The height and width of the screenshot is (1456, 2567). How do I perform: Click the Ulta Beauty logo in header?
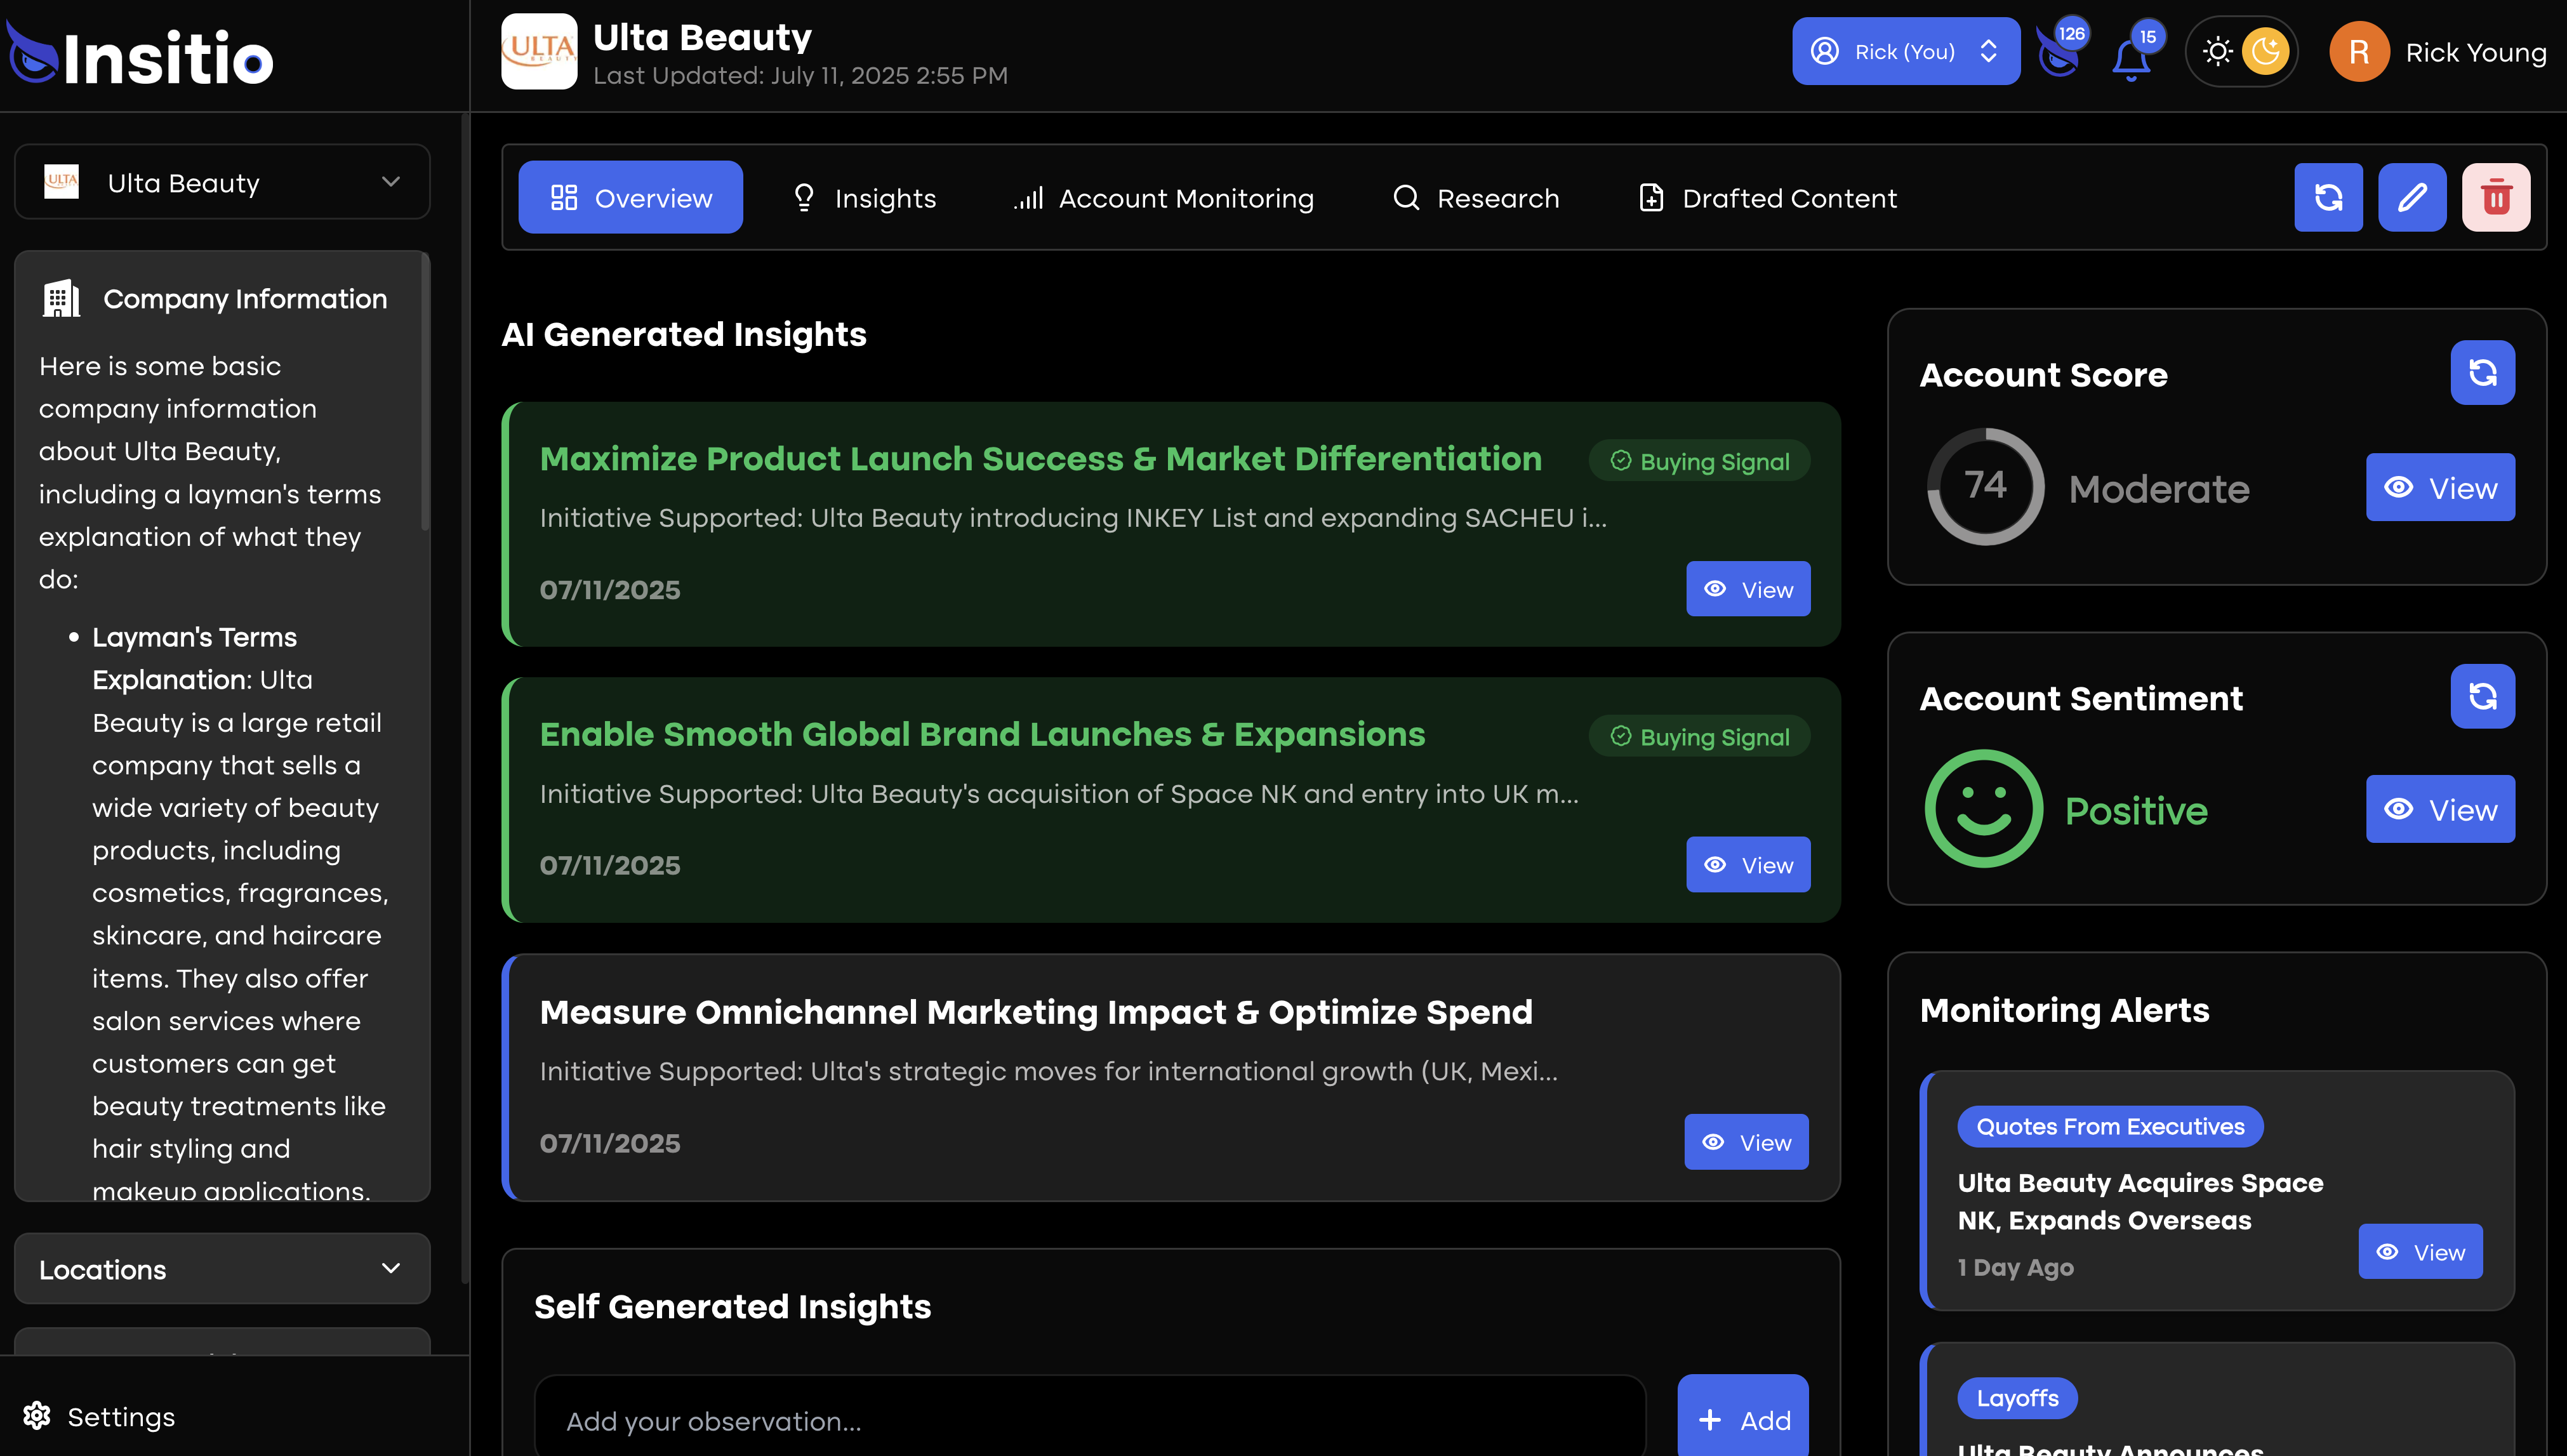(x=539, y=52)
